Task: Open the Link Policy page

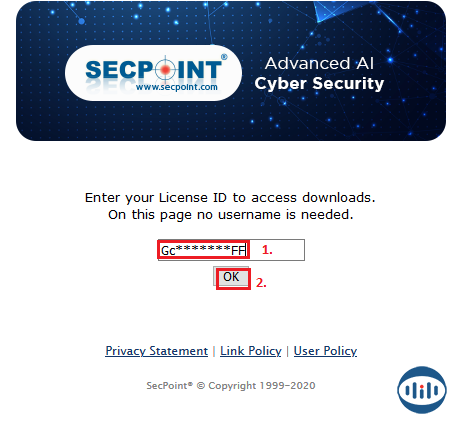Action: click(x=251, y=351)
